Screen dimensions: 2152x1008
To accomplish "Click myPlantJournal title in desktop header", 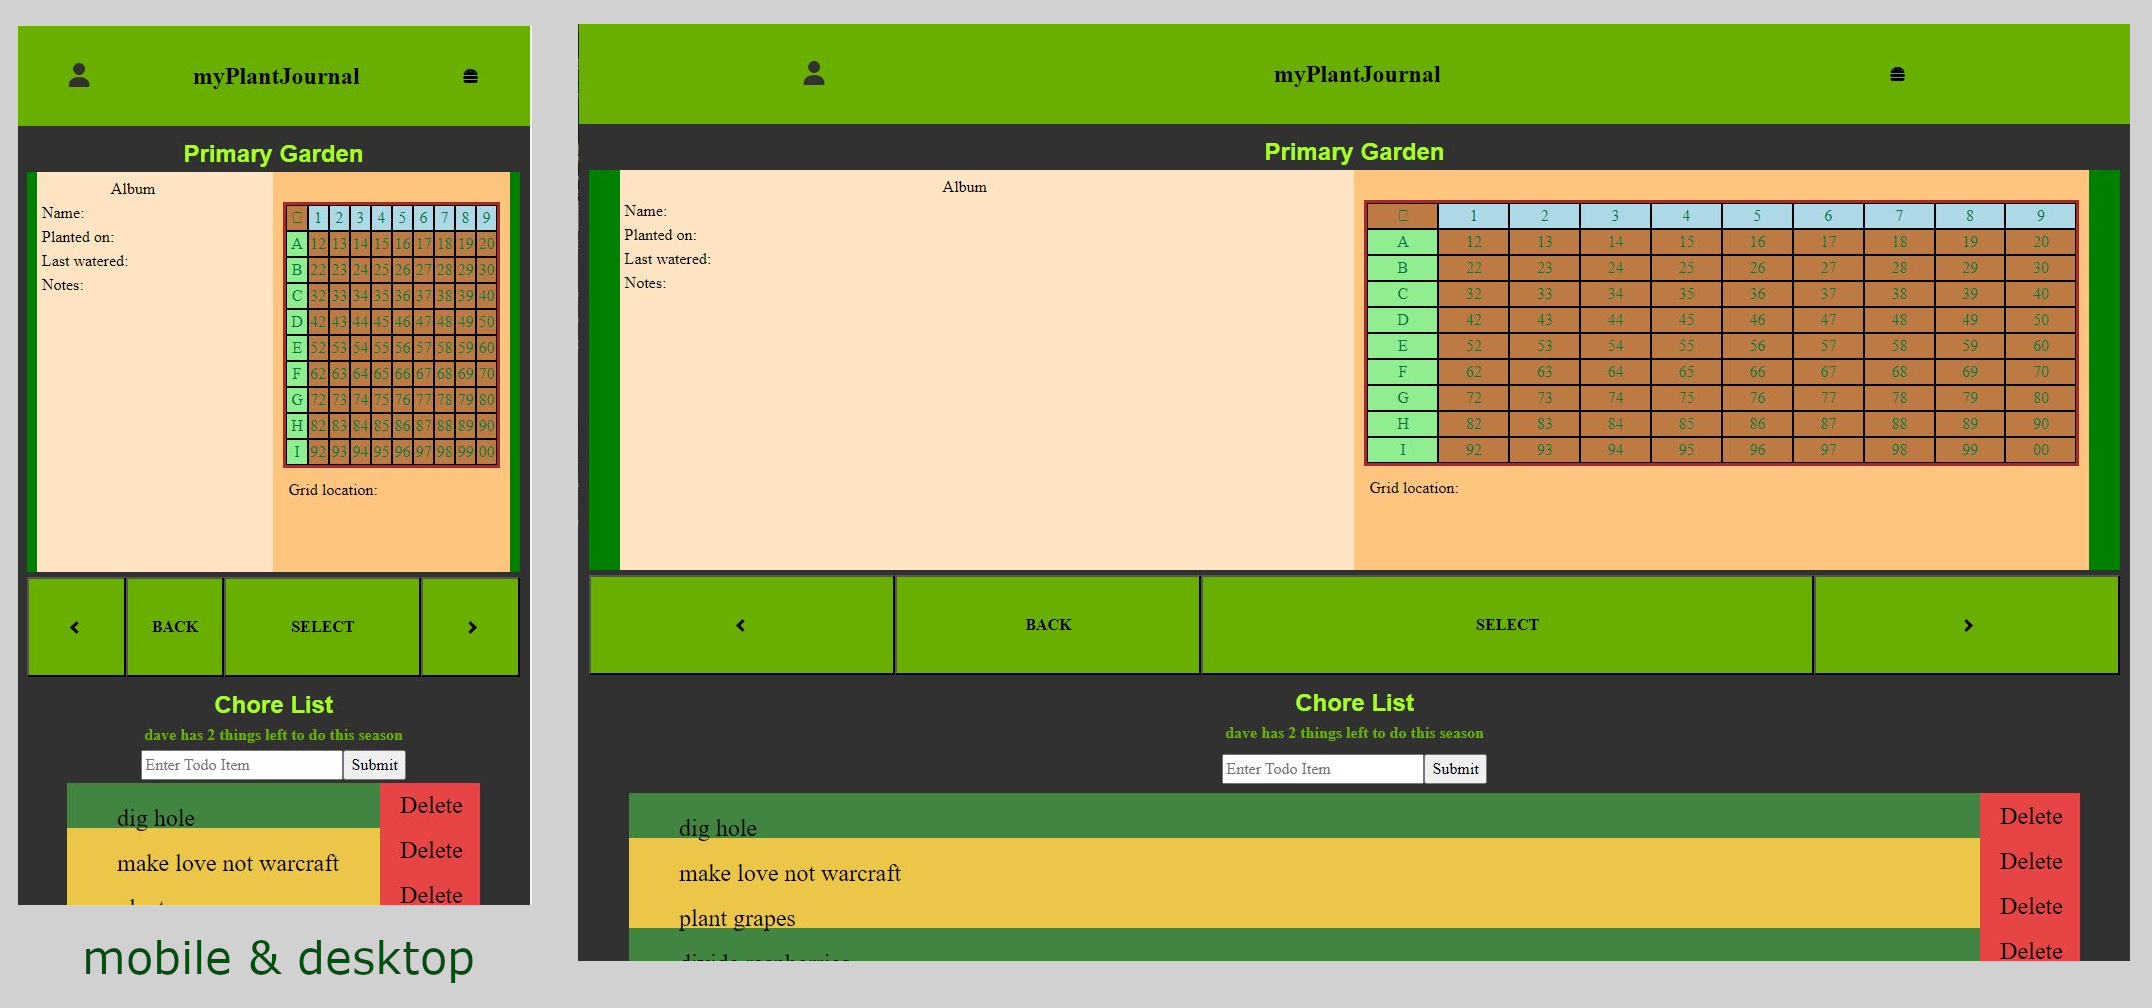I will pyautogui.click(x=1357, y=75).
